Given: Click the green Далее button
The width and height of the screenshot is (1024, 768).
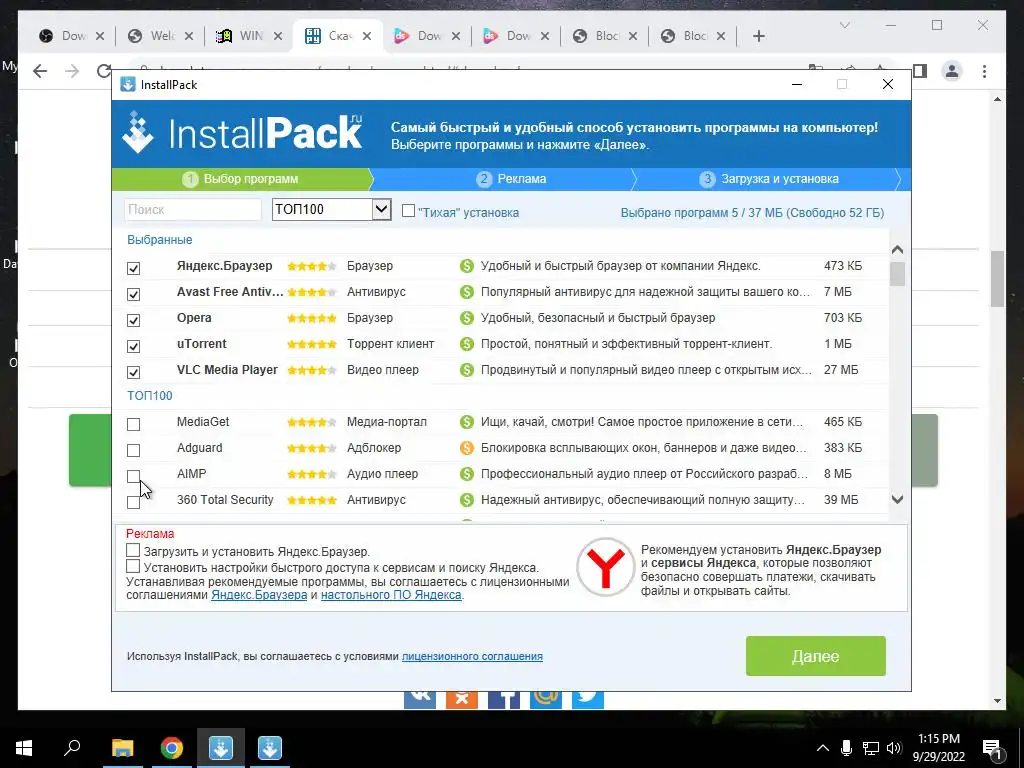Looking at the screenshot, I should coord(816,656).
